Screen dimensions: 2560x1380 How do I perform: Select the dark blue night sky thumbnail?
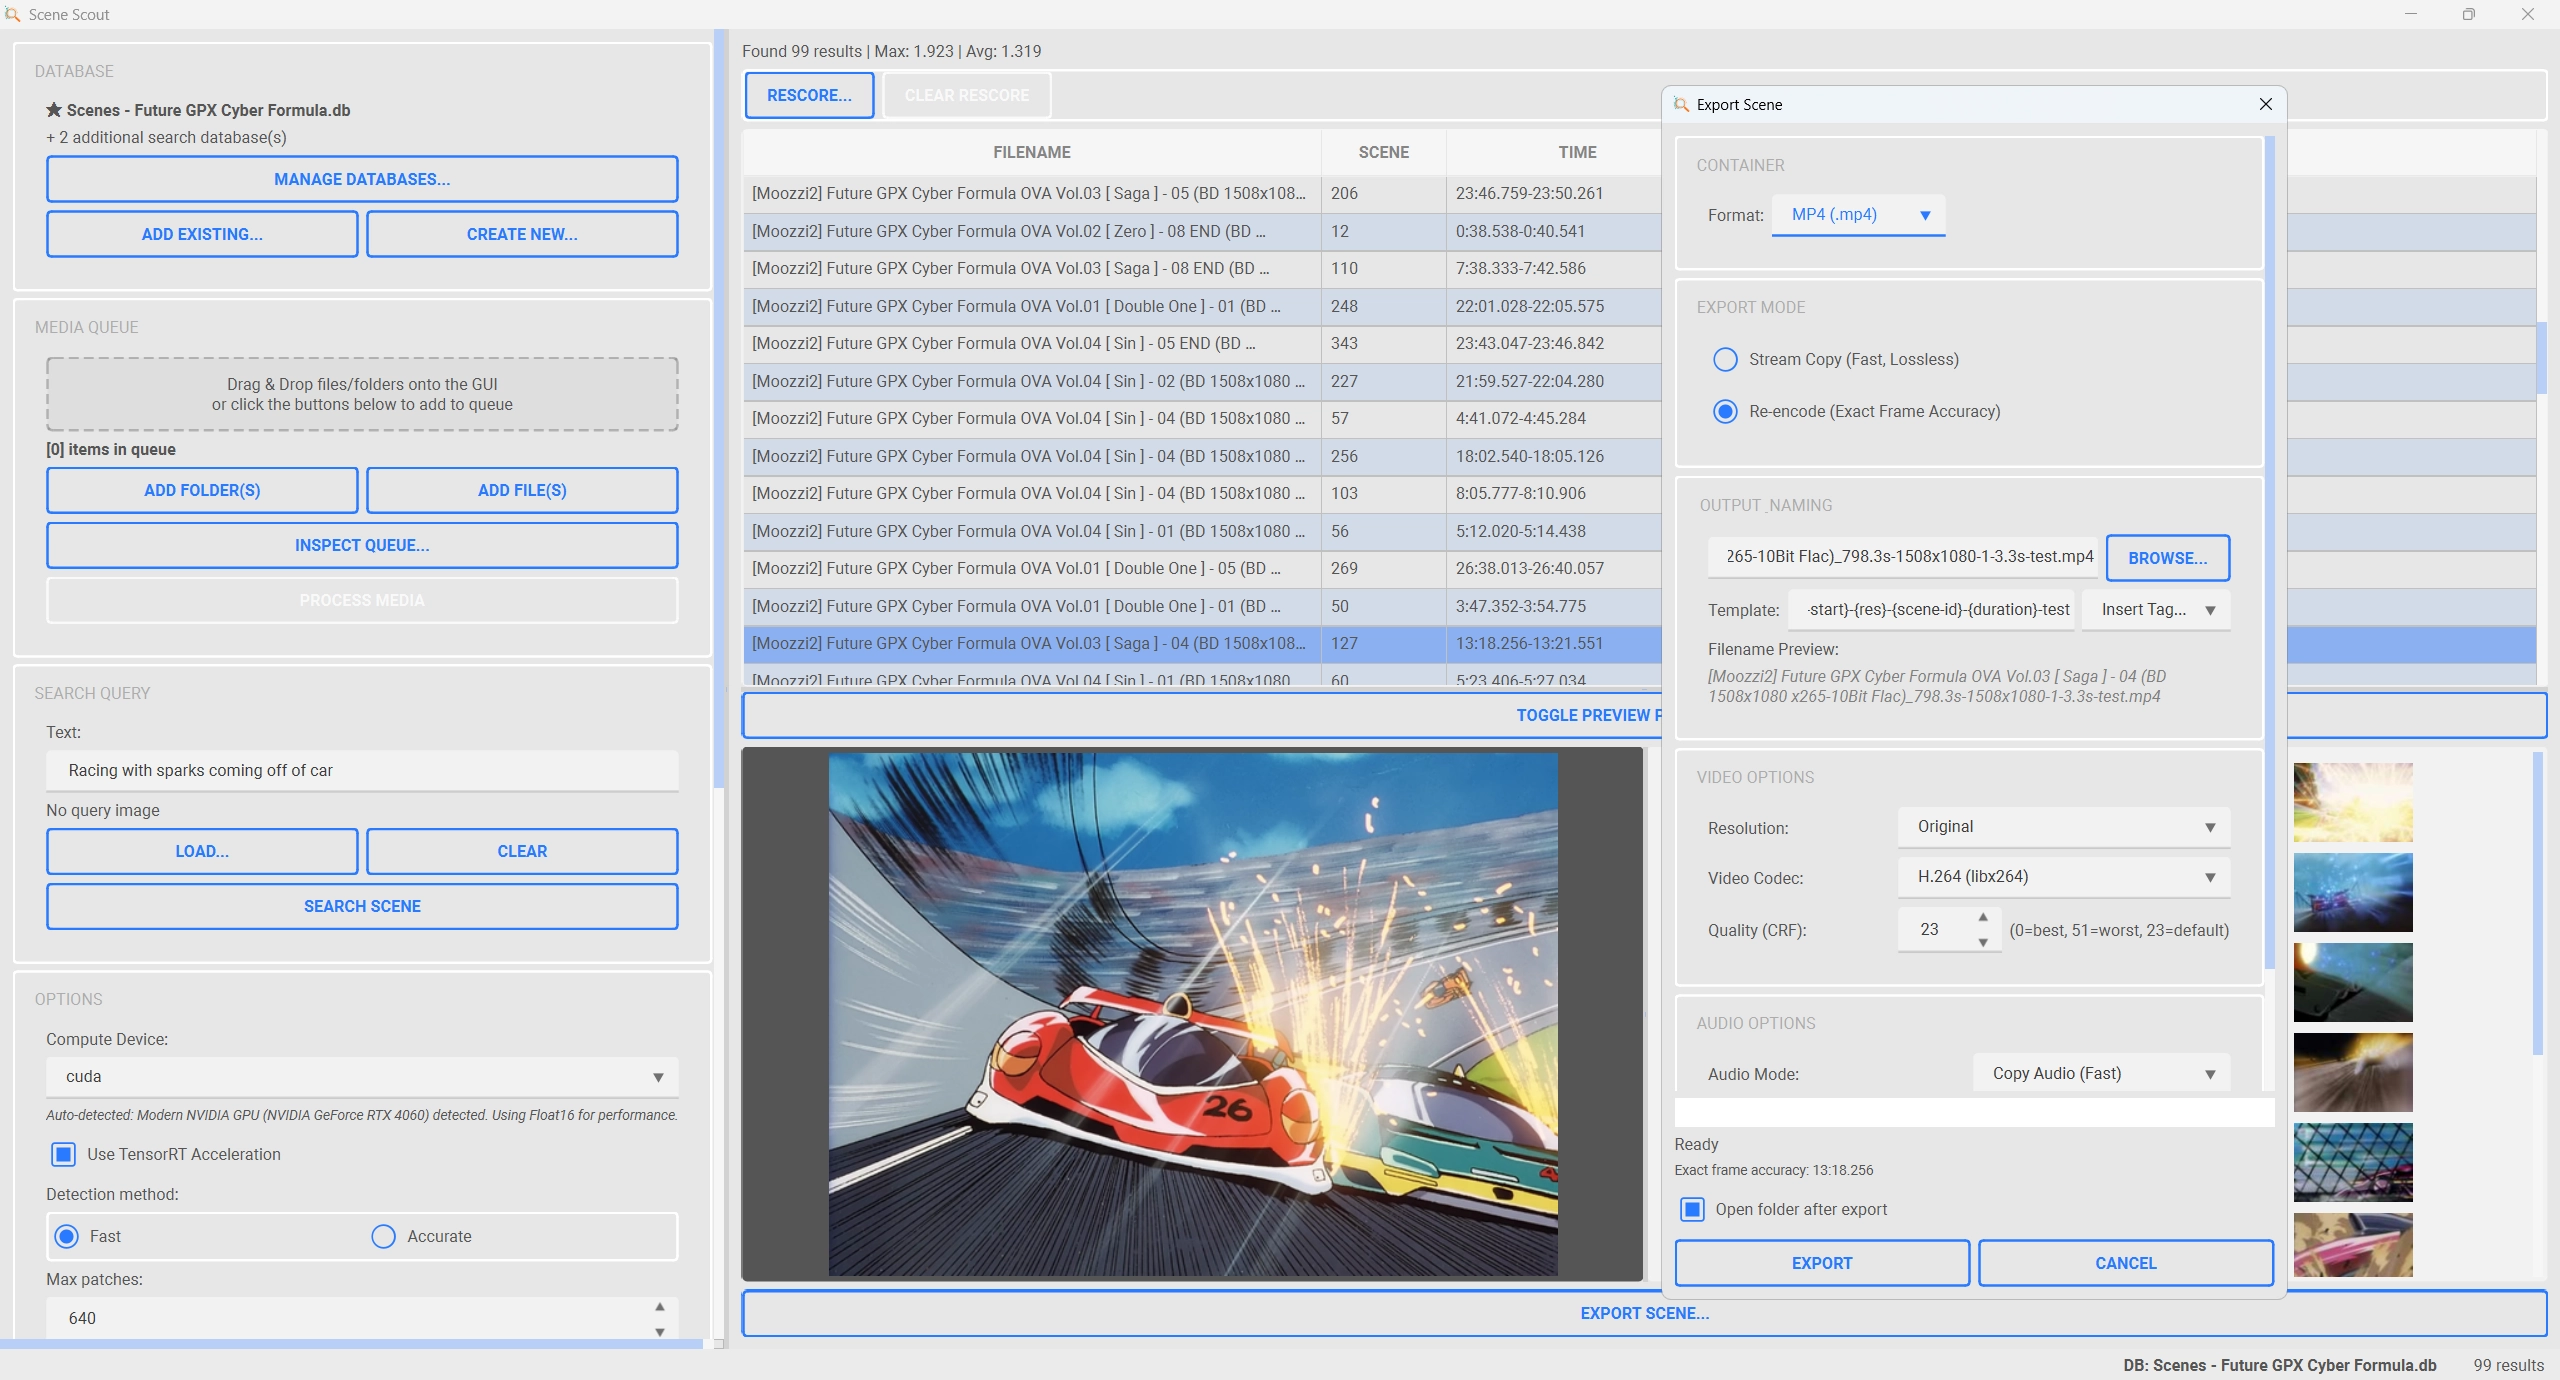(2353, 982)
